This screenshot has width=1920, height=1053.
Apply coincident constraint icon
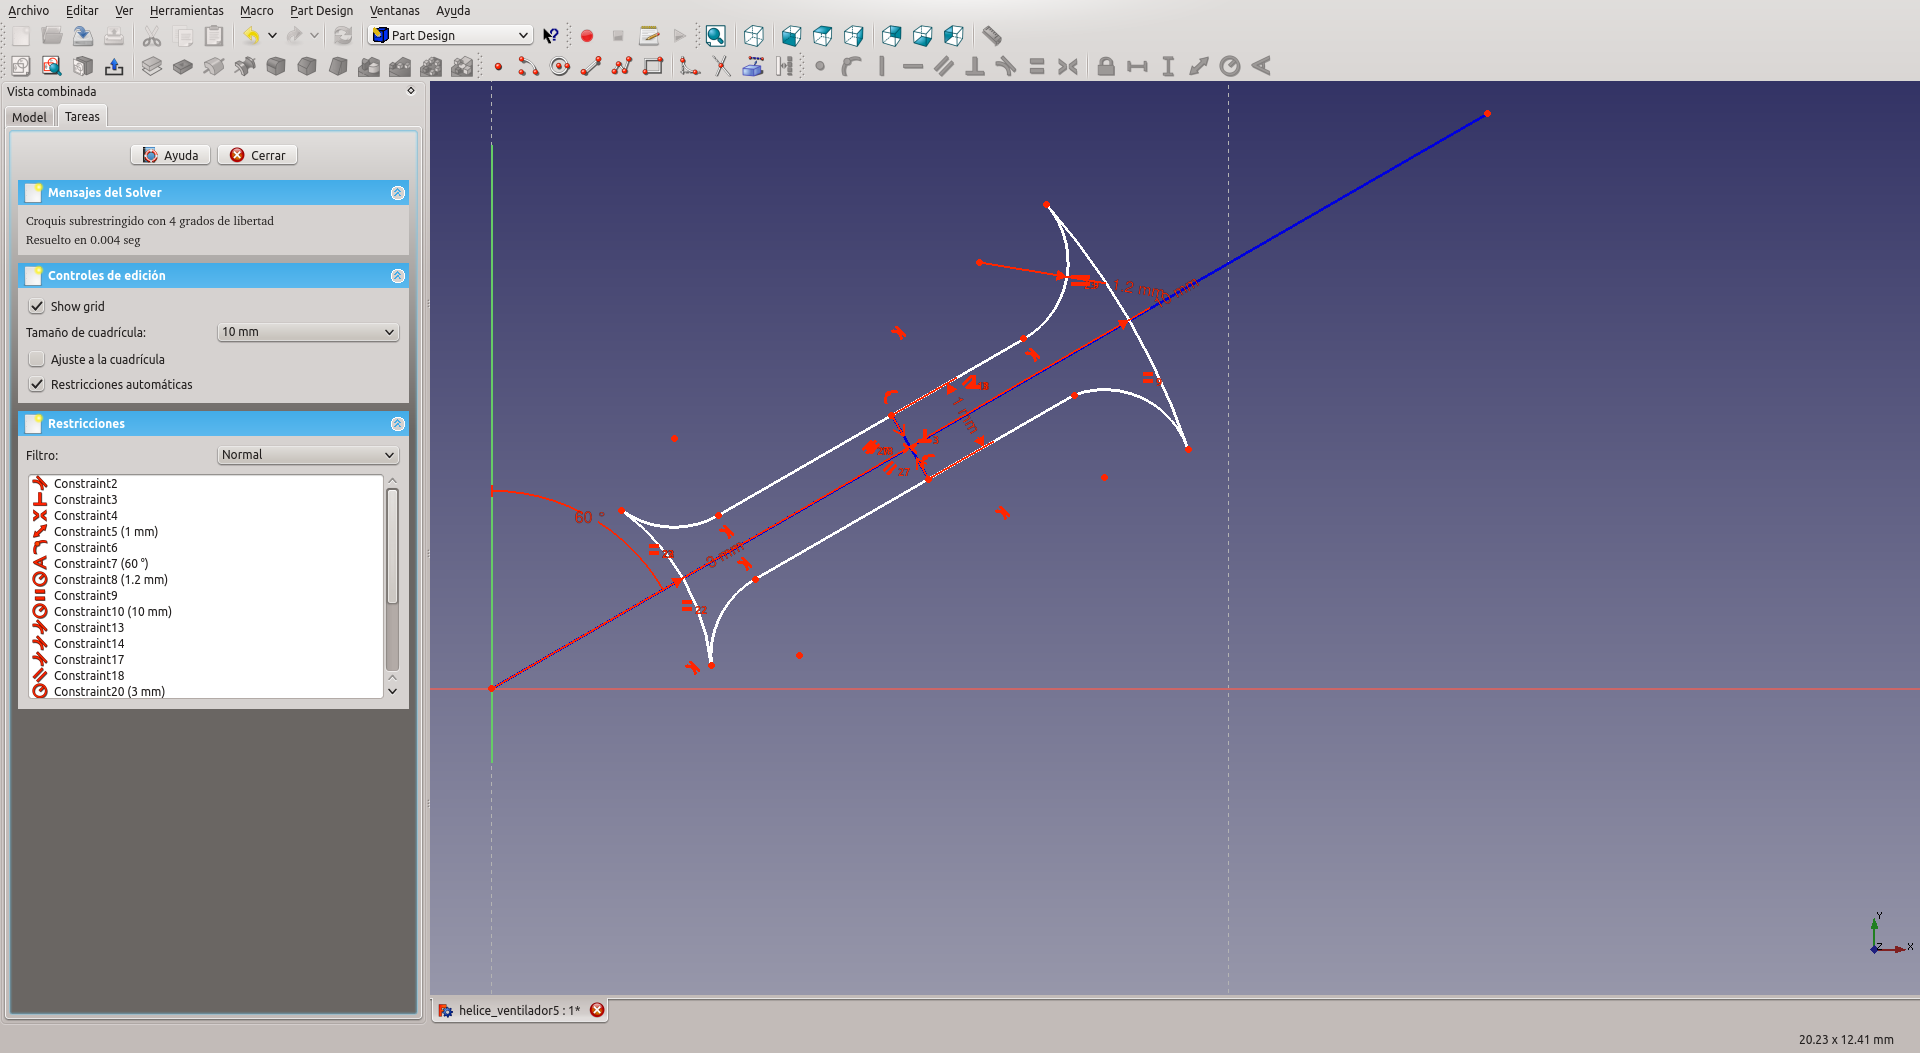pos(820,67)
